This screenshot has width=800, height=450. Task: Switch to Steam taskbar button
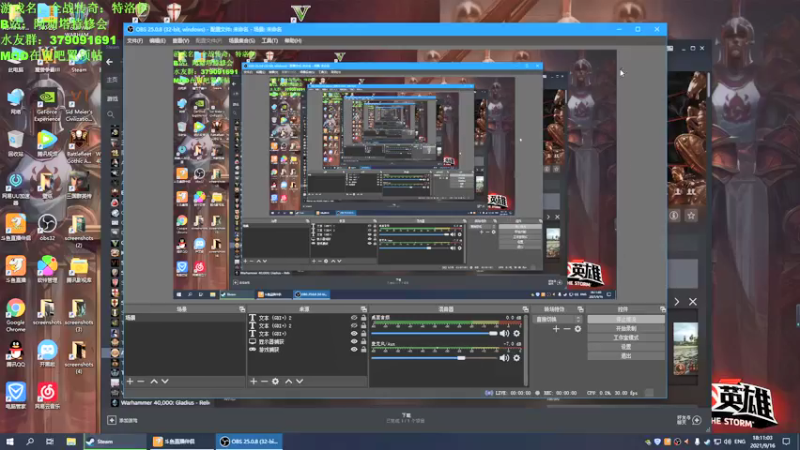pyautogui.click(x=115, y=441)
